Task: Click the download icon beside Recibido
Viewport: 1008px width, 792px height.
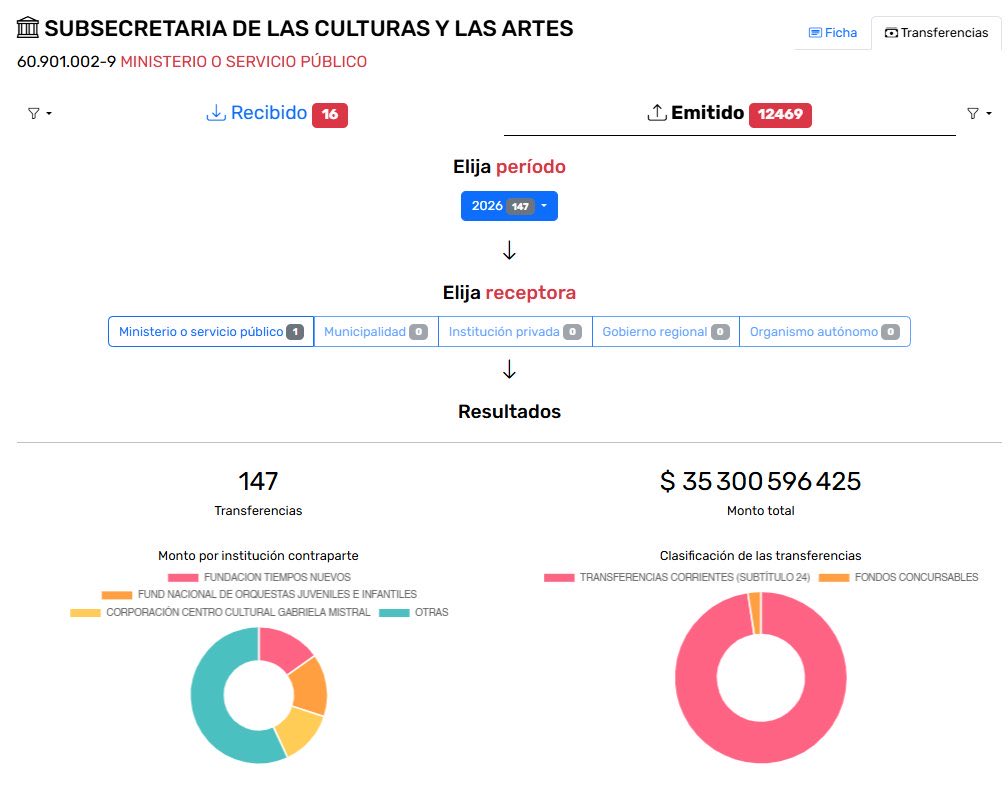Action: click(x=217, y=113)
